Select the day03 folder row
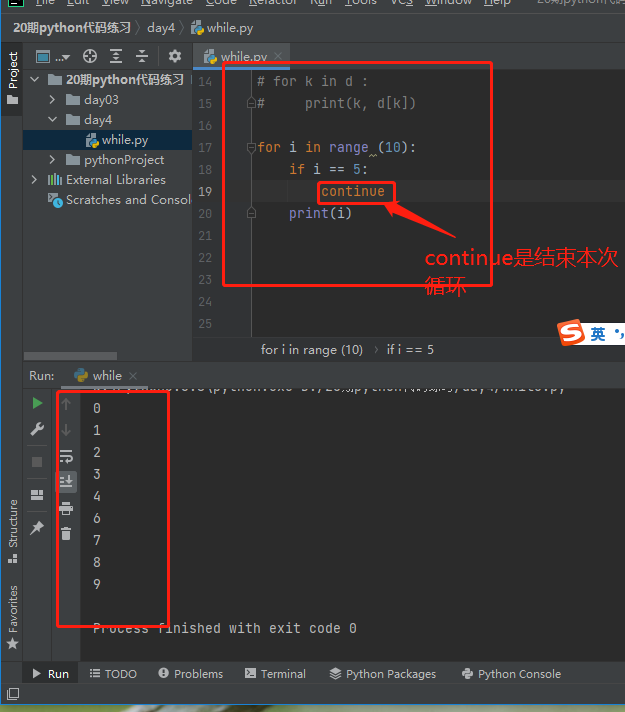The width and height of the screenshot is (625, 712). tap(108, 99)
